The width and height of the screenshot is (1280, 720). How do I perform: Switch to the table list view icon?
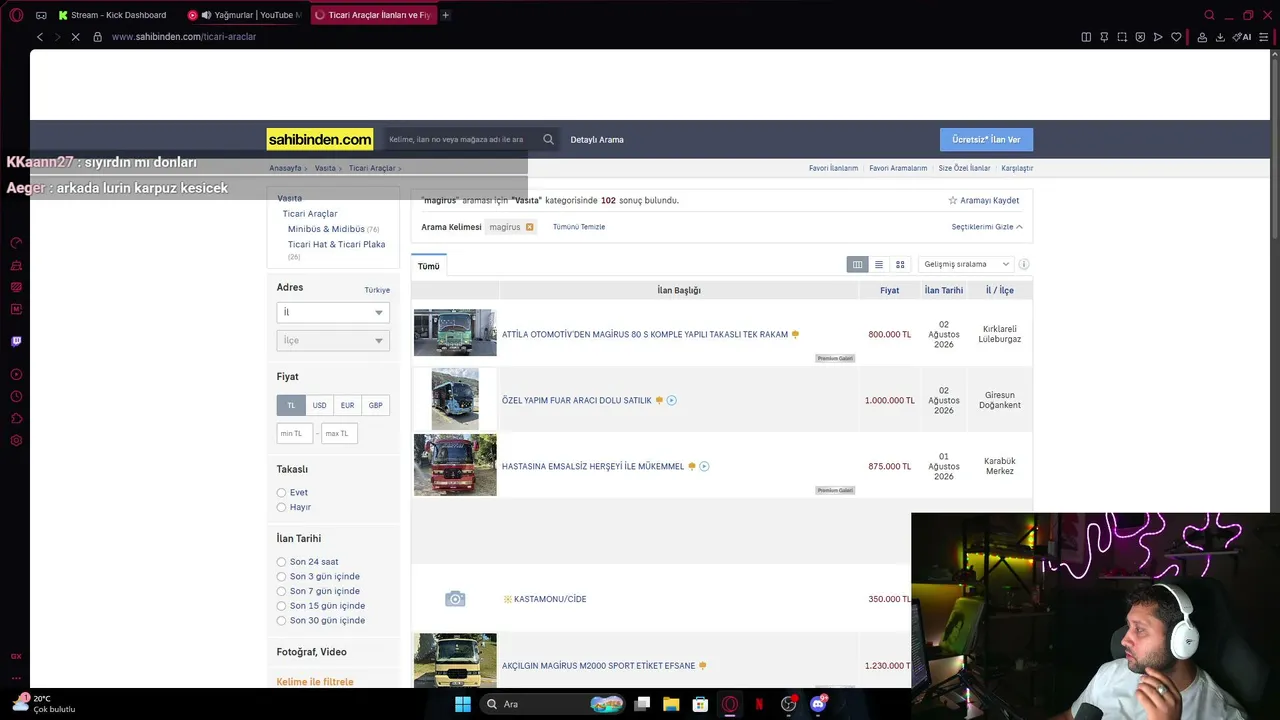857,264
